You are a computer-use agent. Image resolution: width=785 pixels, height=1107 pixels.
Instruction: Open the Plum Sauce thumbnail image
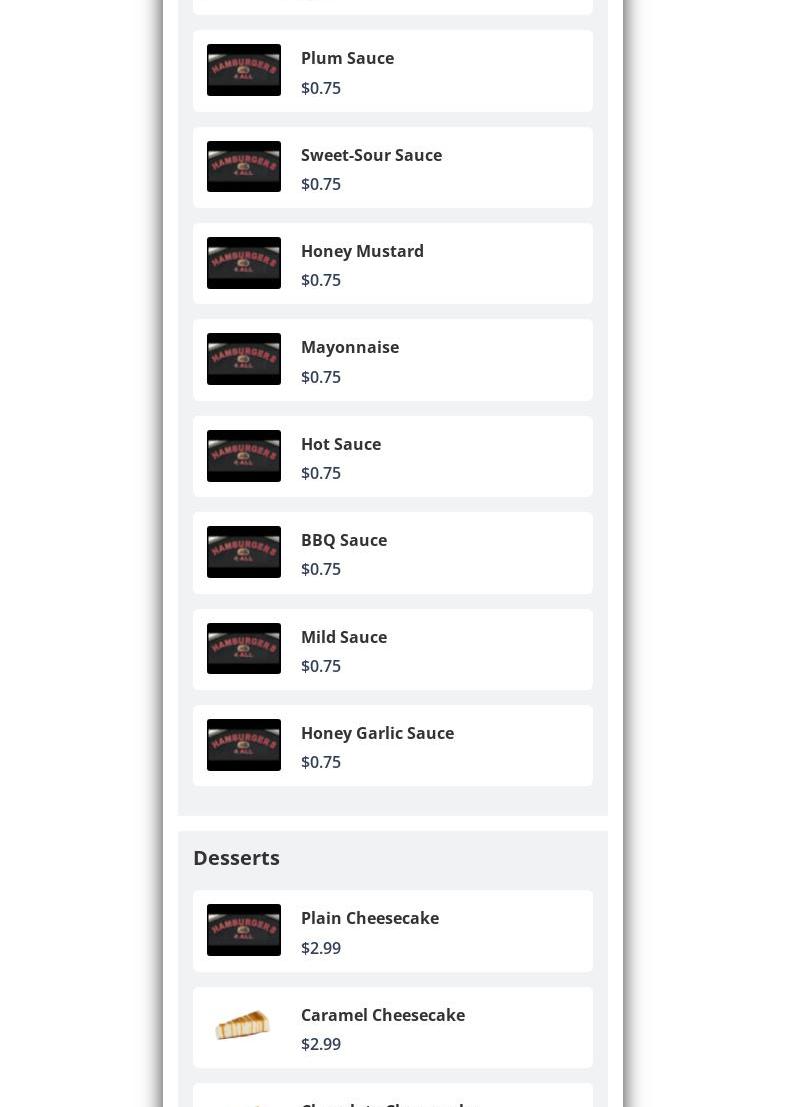tap(244, 70)
